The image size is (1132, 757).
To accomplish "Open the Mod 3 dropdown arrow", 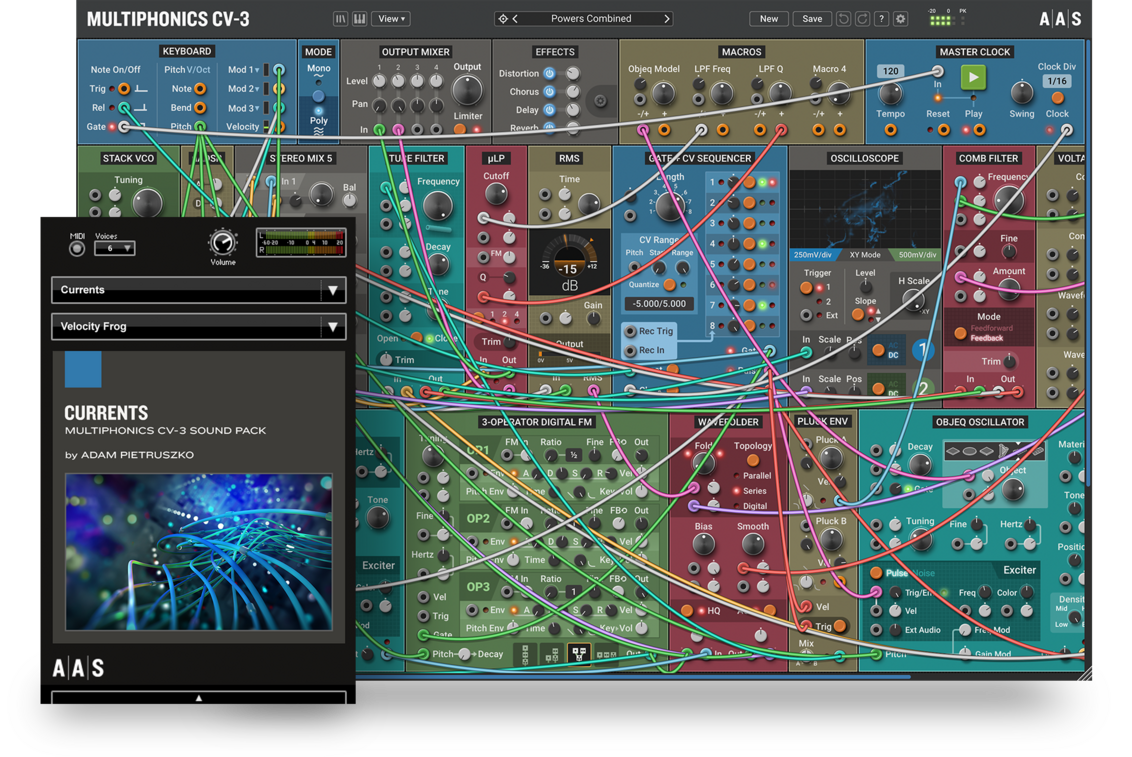I will coord(256,108).
